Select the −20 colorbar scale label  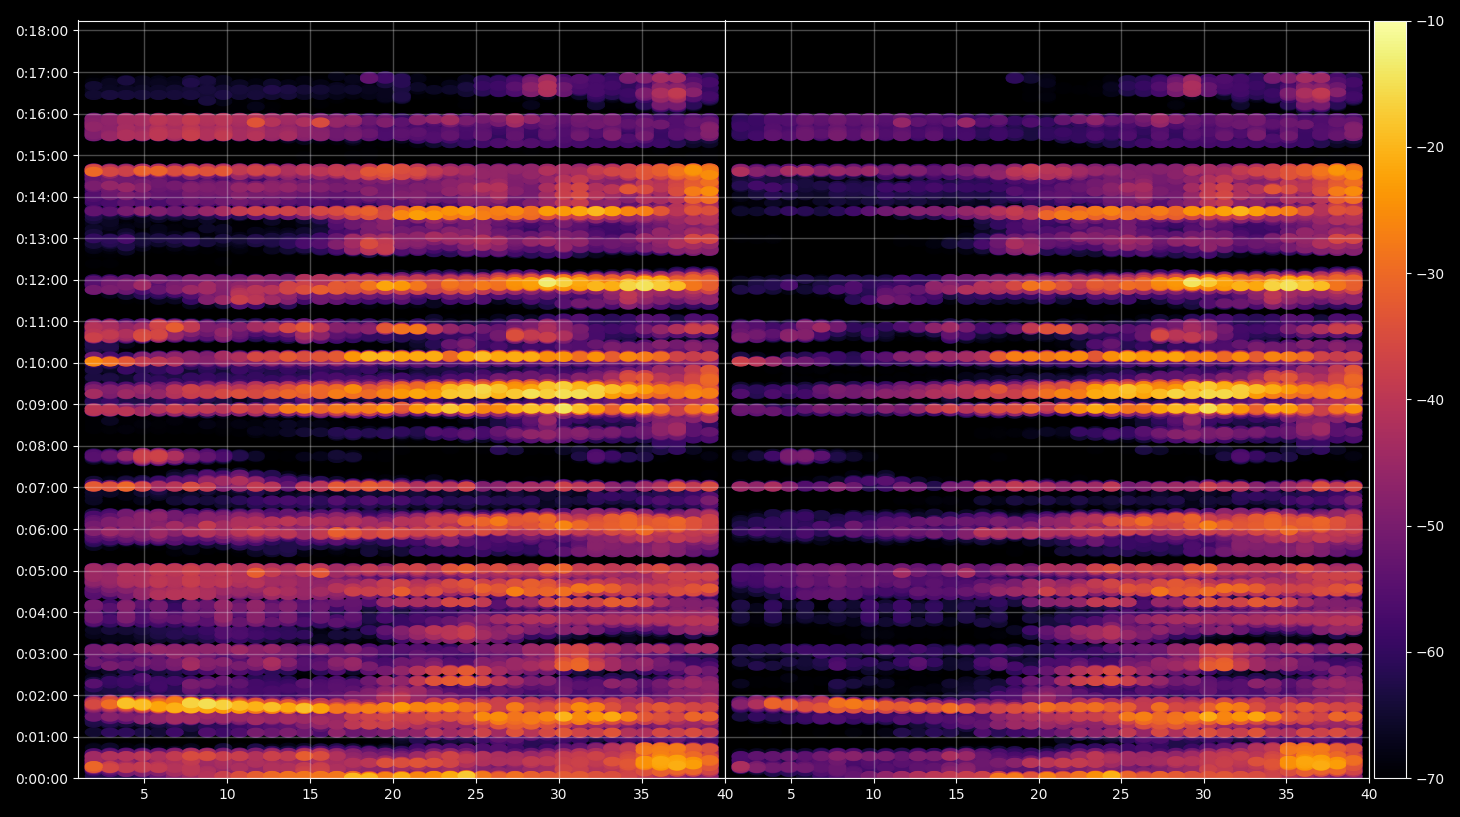[x=1430, y=147]
